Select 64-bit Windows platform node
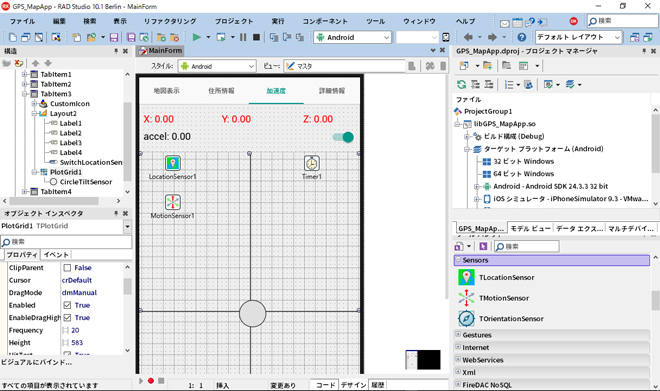This screenshot has height=391, width=660. click(x=523, y=174)
